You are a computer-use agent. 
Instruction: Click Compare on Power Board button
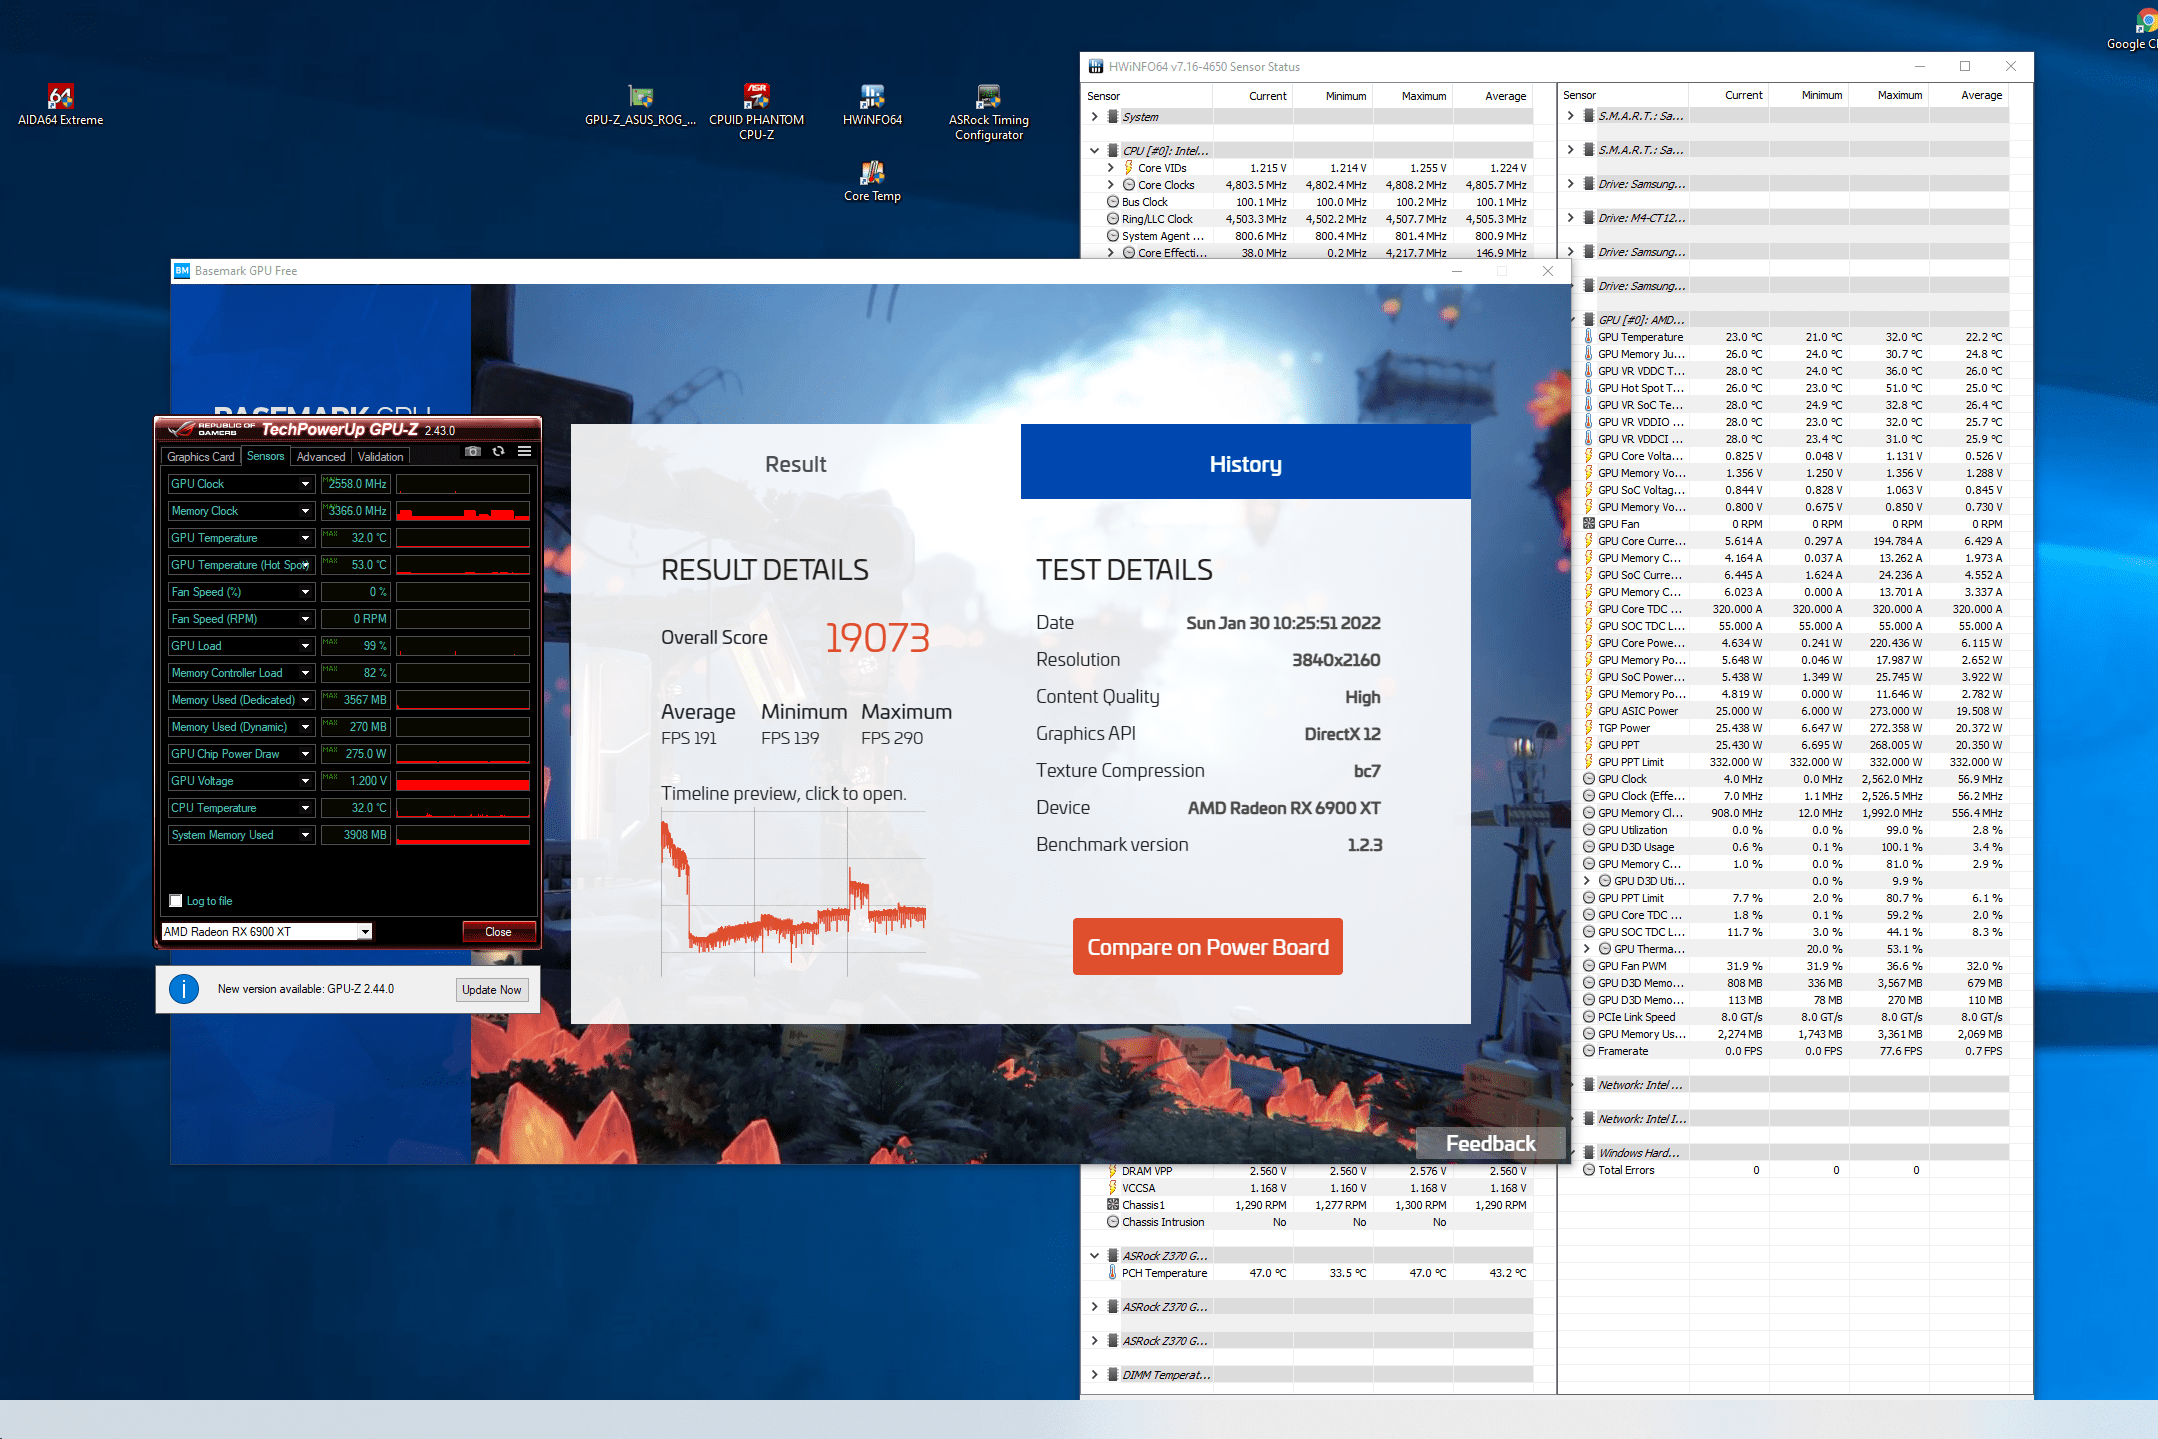point(1208,947)
